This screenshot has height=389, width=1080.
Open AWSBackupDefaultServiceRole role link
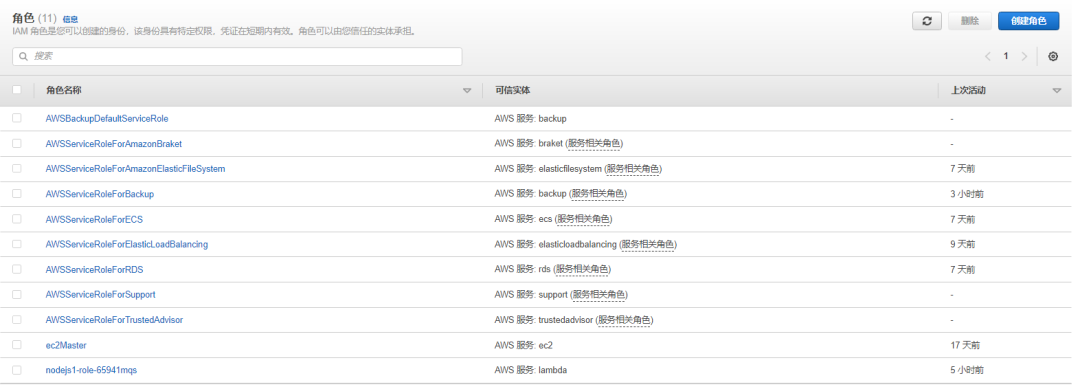[x=107, y=118]
